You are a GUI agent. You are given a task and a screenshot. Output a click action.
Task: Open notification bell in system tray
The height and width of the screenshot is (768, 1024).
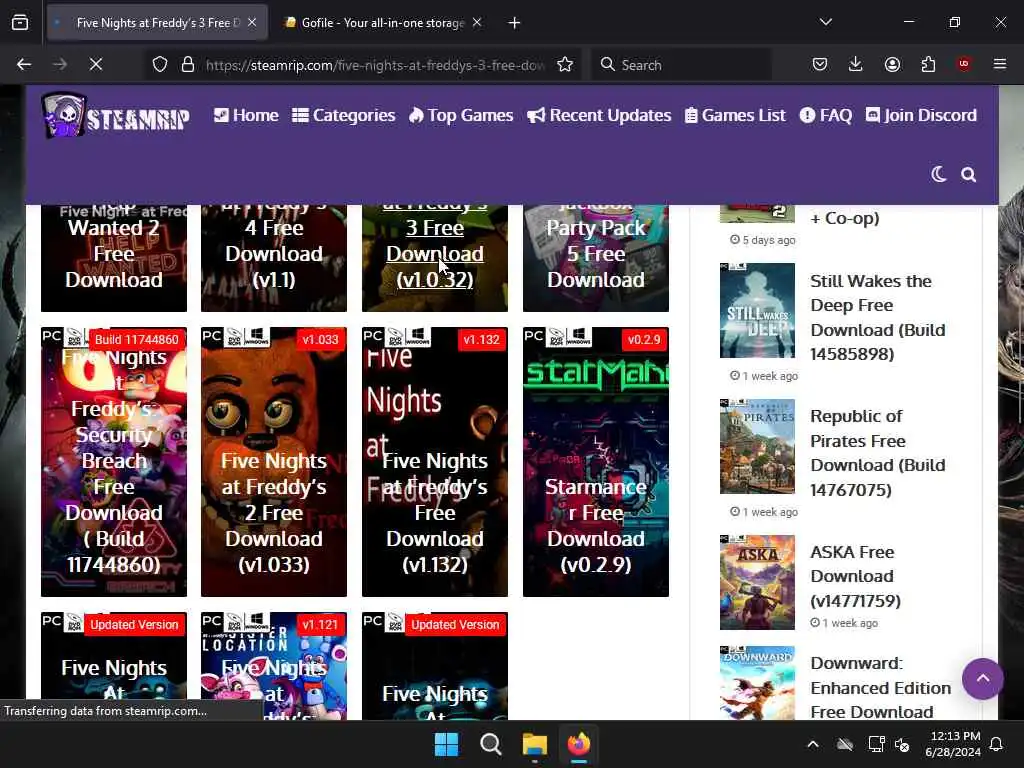pos(997,744)
